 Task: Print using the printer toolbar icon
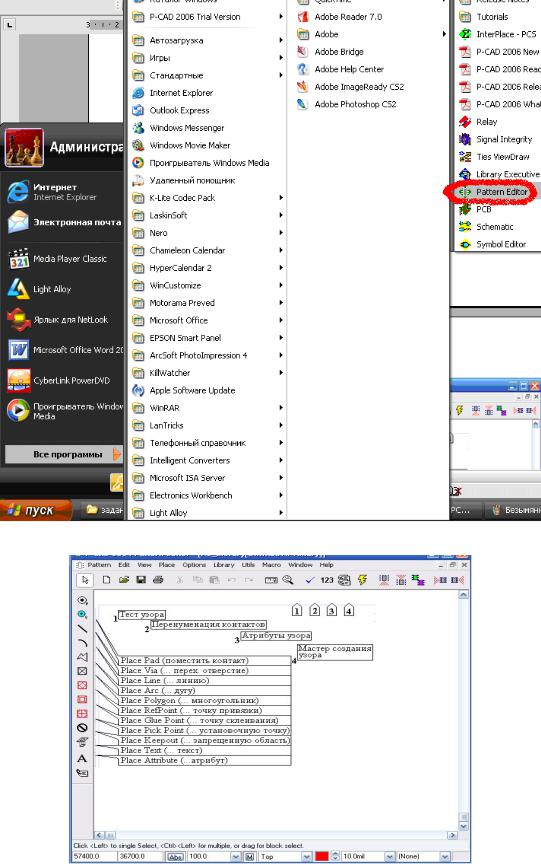(159, 580)
